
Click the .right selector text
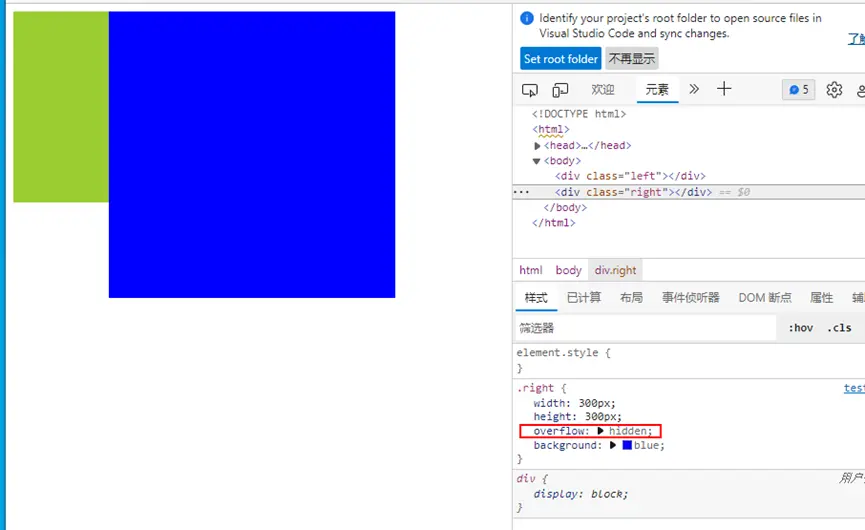[x=535, y=388]
